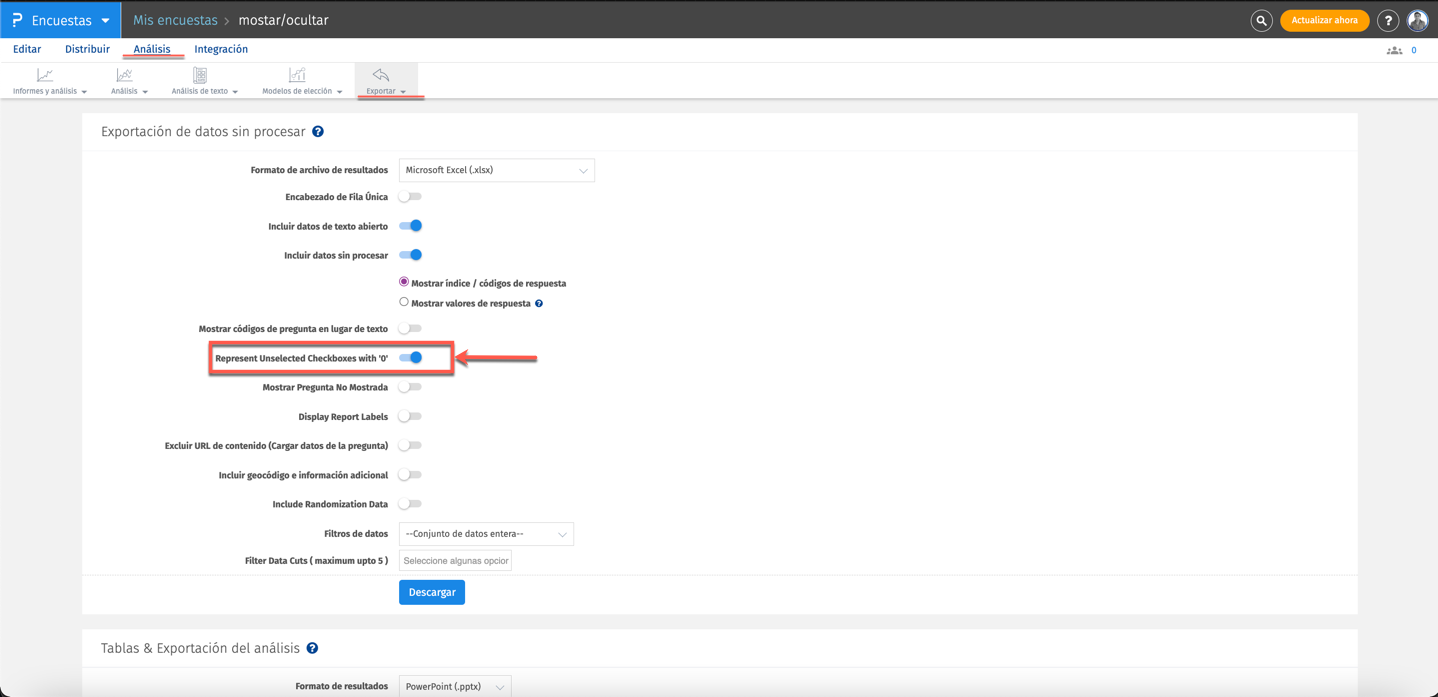Click the Actualizar ahora button
Image resolution: width=1438 pixels, height=697 pixels.
(1324, 20)
